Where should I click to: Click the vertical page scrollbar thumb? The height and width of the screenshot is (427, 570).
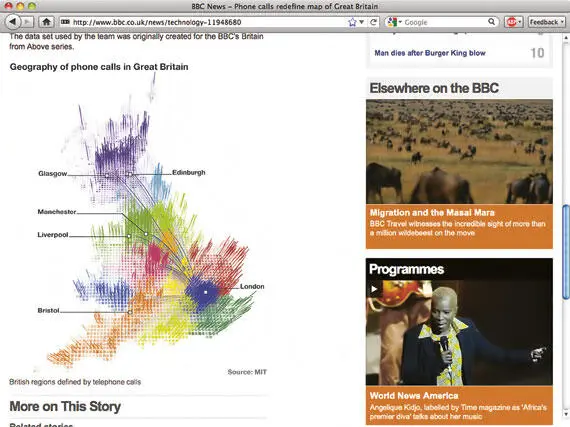566,252
